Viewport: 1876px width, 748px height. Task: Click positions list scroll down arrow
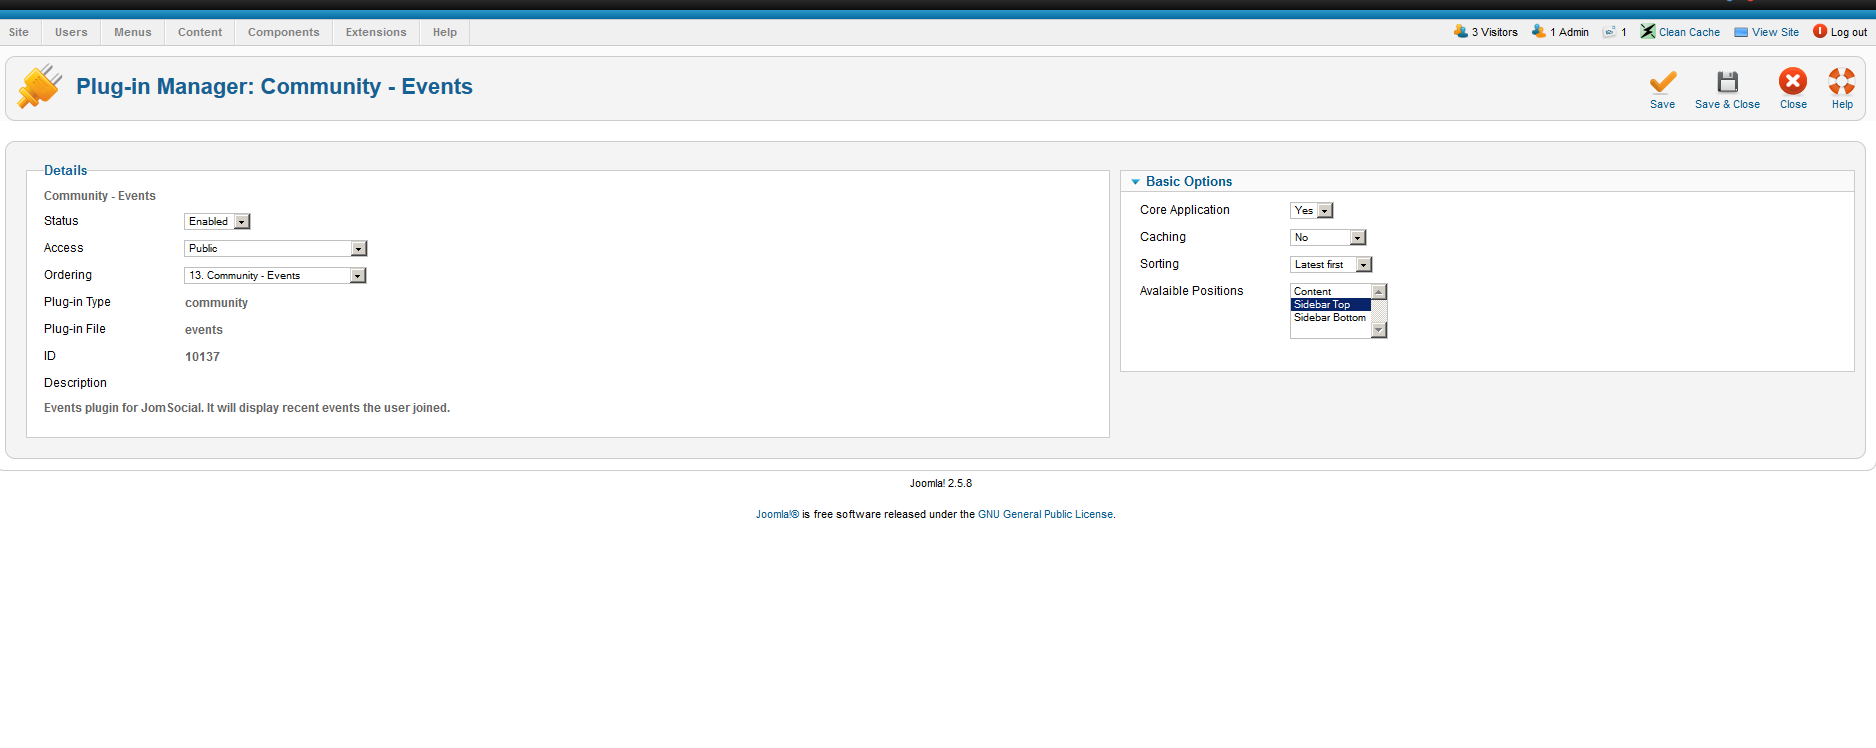(1379, 330)
